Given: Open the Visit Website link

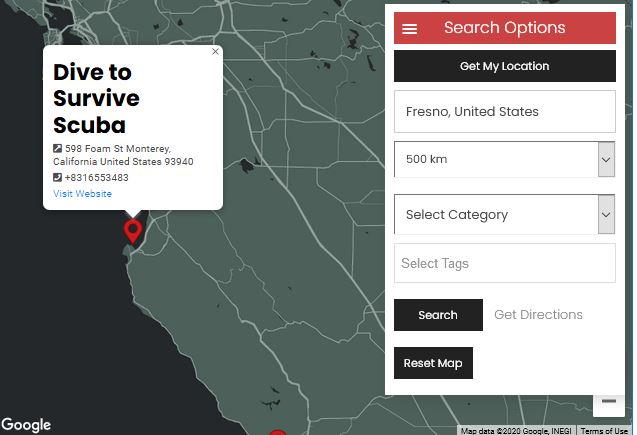Looking at the screenshot, I should tap(82, 194).
